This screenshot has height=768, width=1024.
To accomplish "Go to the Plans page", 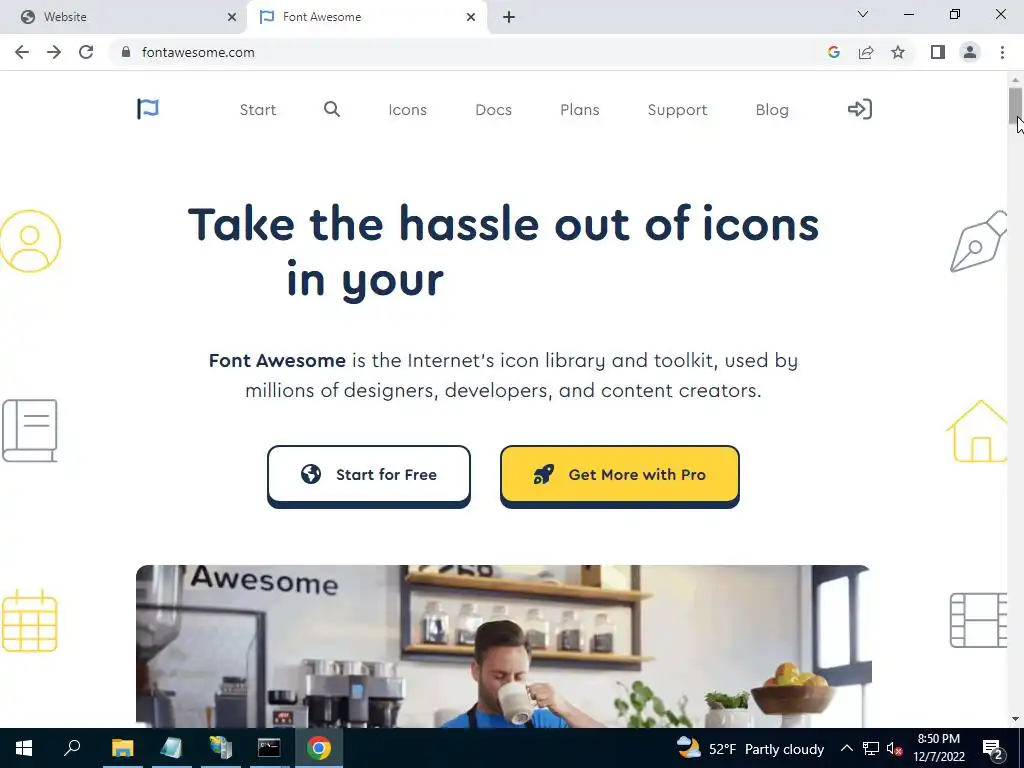I will pyautogui.click(x=579, y=110).
